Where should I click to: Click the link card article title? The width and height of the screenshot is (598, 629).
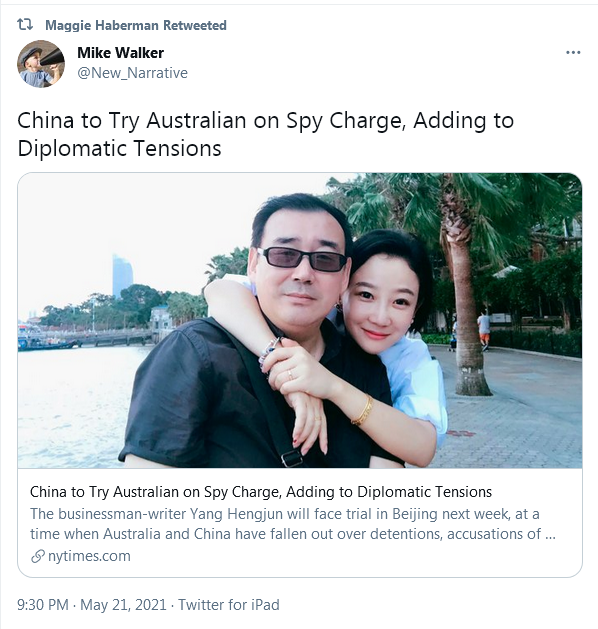261,492
